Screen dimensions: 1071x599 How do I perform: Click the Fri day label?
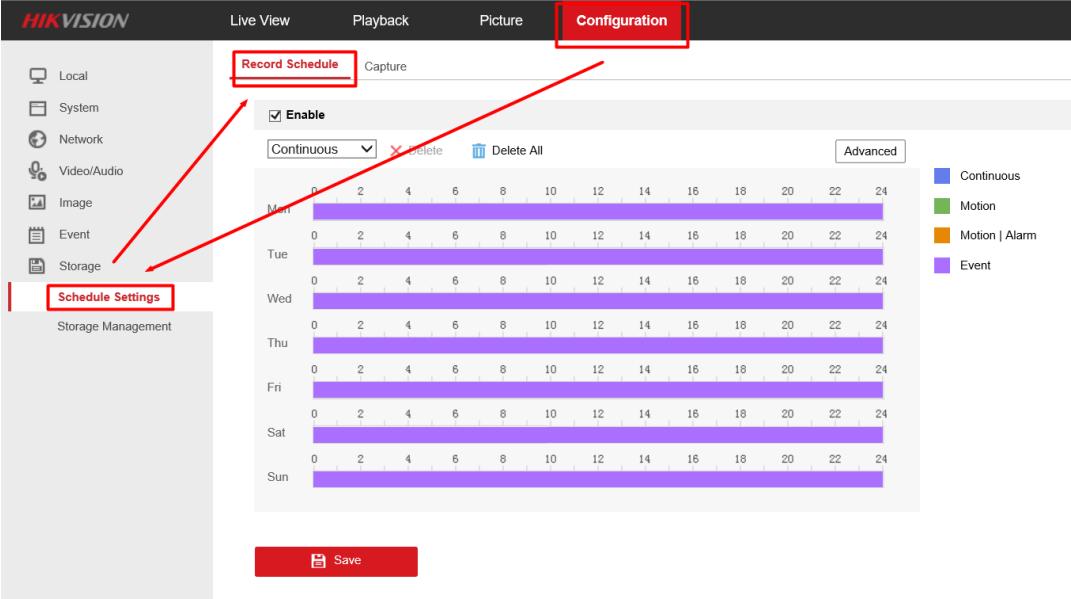pos(274,387)
